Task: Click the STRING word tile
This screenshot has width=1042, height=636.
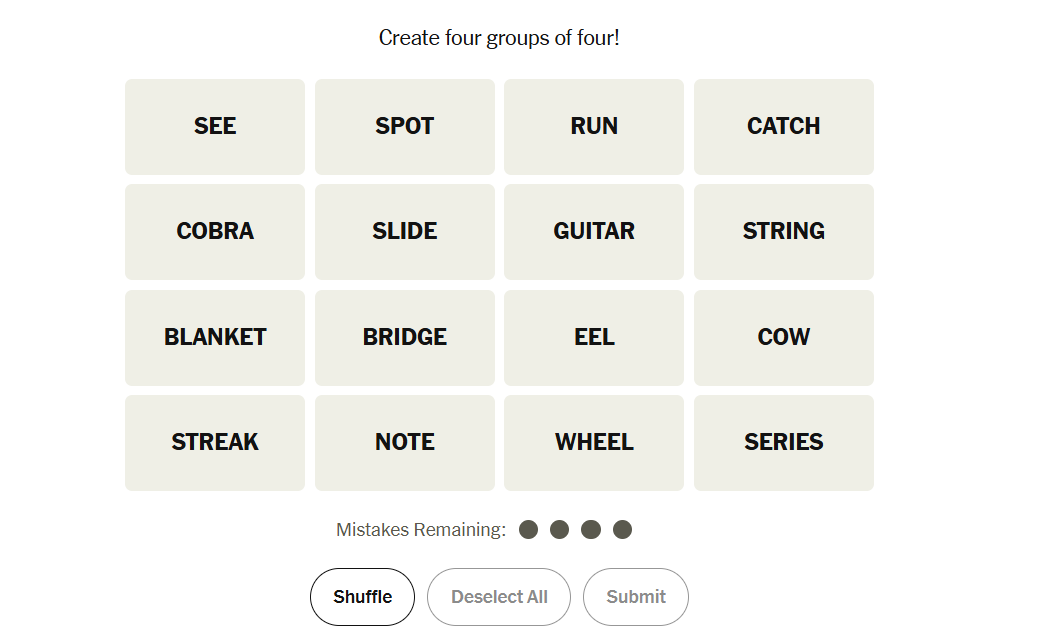Action: [784, 232]
